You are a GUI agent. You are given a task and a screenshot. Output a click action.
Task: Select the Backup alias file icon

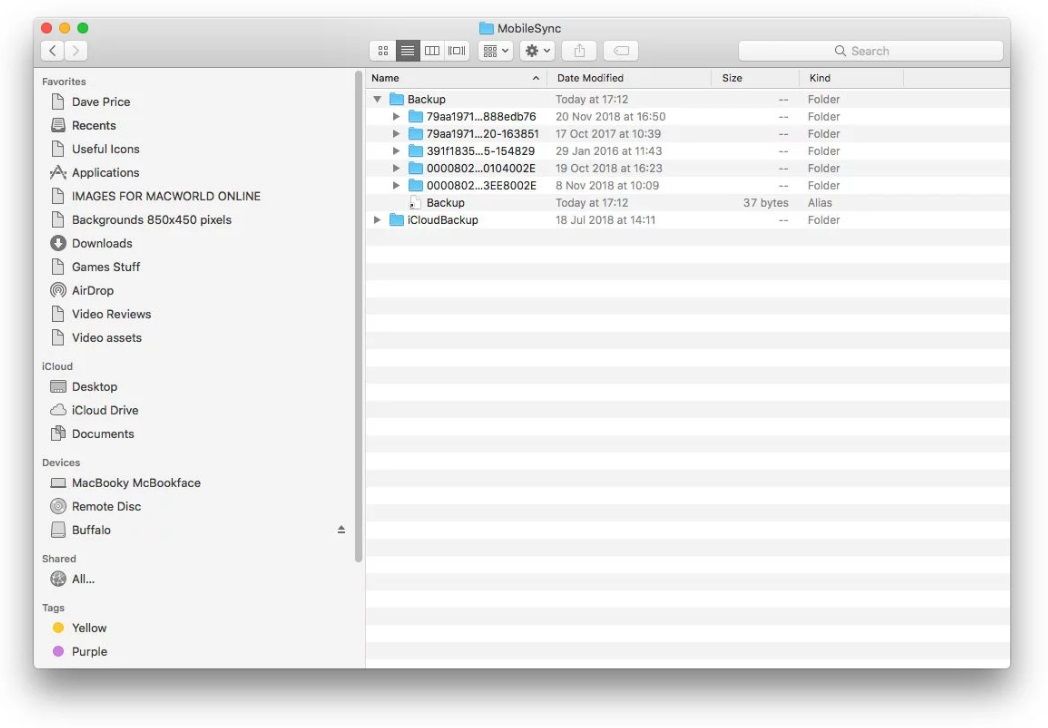[415, 203]
